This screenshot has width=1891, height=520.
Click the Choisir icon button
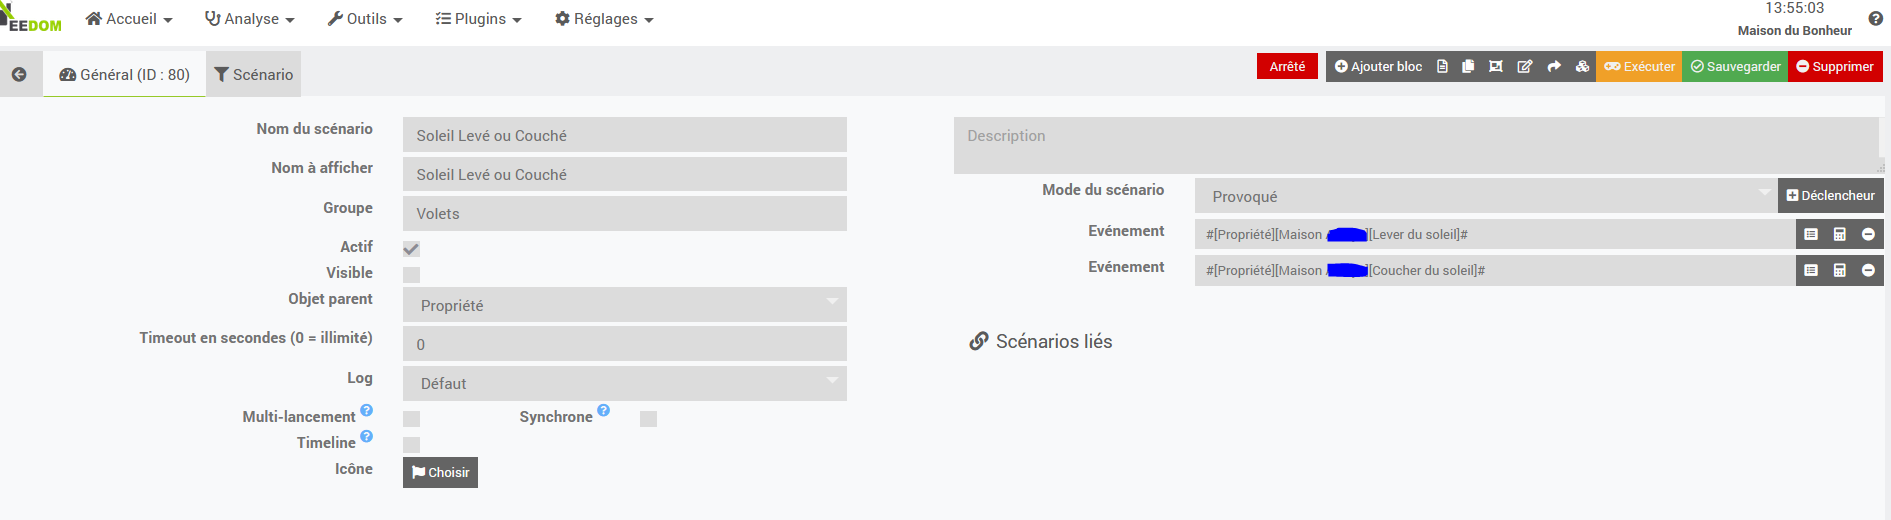(x=440, y=473)
